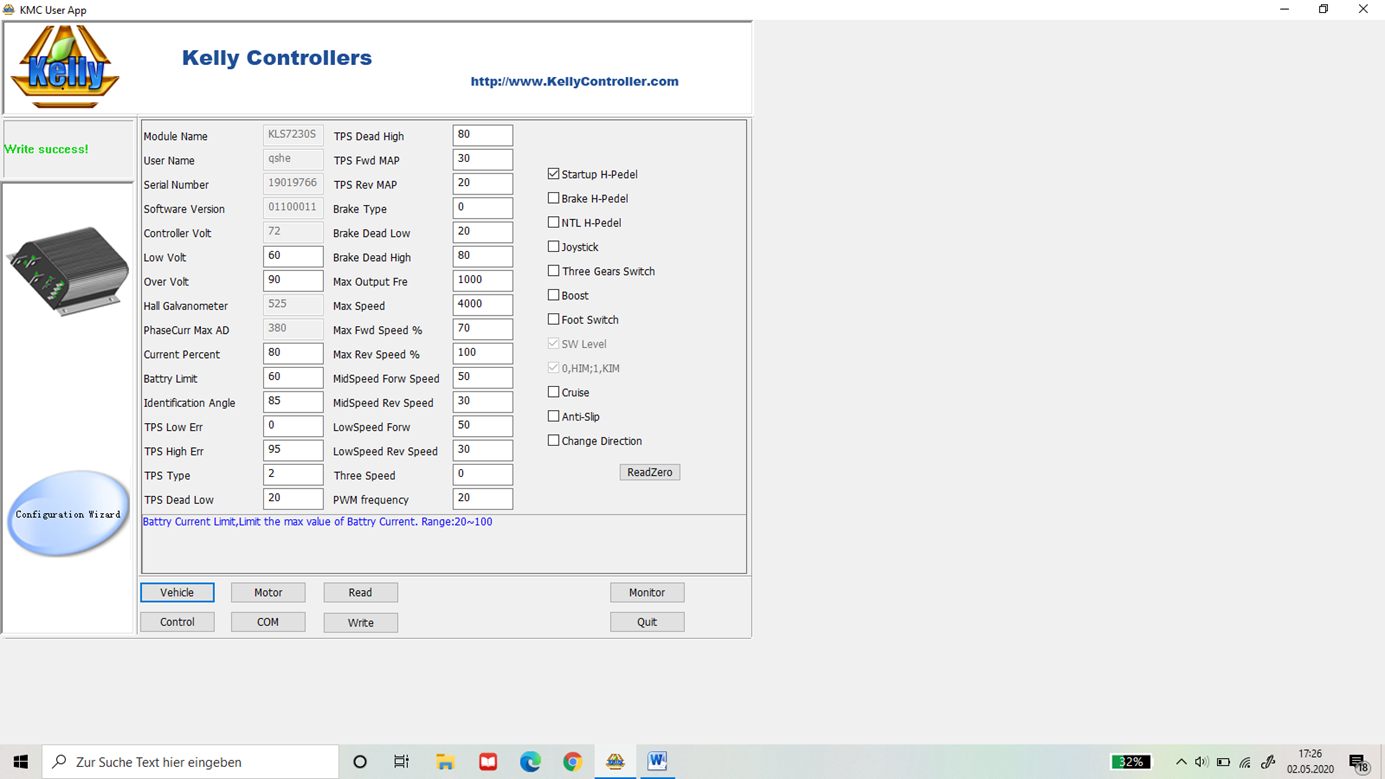Image resolution: width=1385 pixels, height=779 pixels.
Task: Show hidden system tray icons
Action: point(1181,762)
